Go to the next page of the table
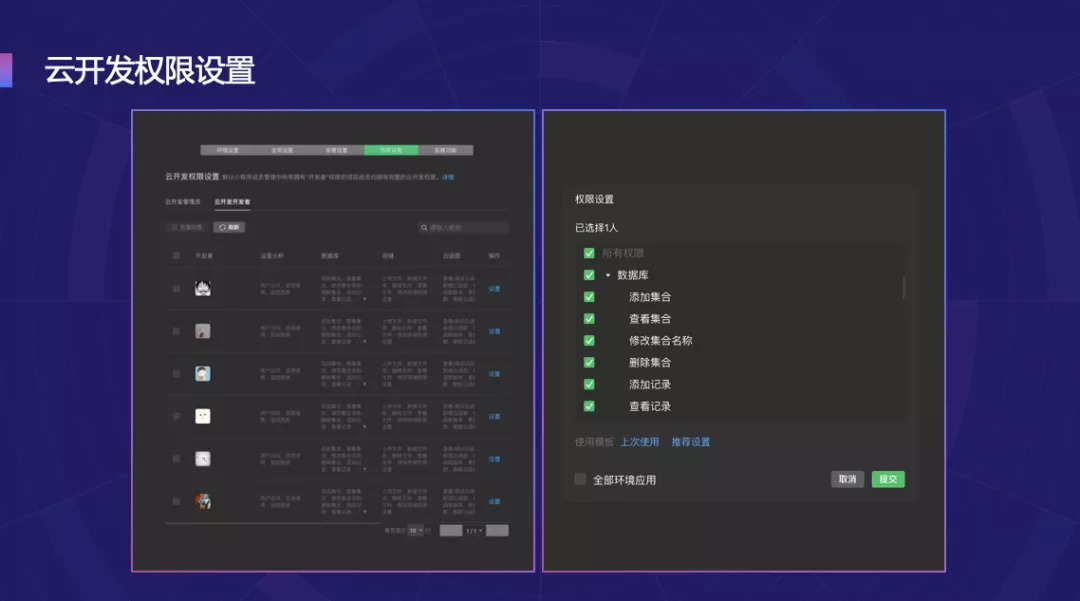The width and height of the screenshot is (1080, 601). [x=497, y=531]
